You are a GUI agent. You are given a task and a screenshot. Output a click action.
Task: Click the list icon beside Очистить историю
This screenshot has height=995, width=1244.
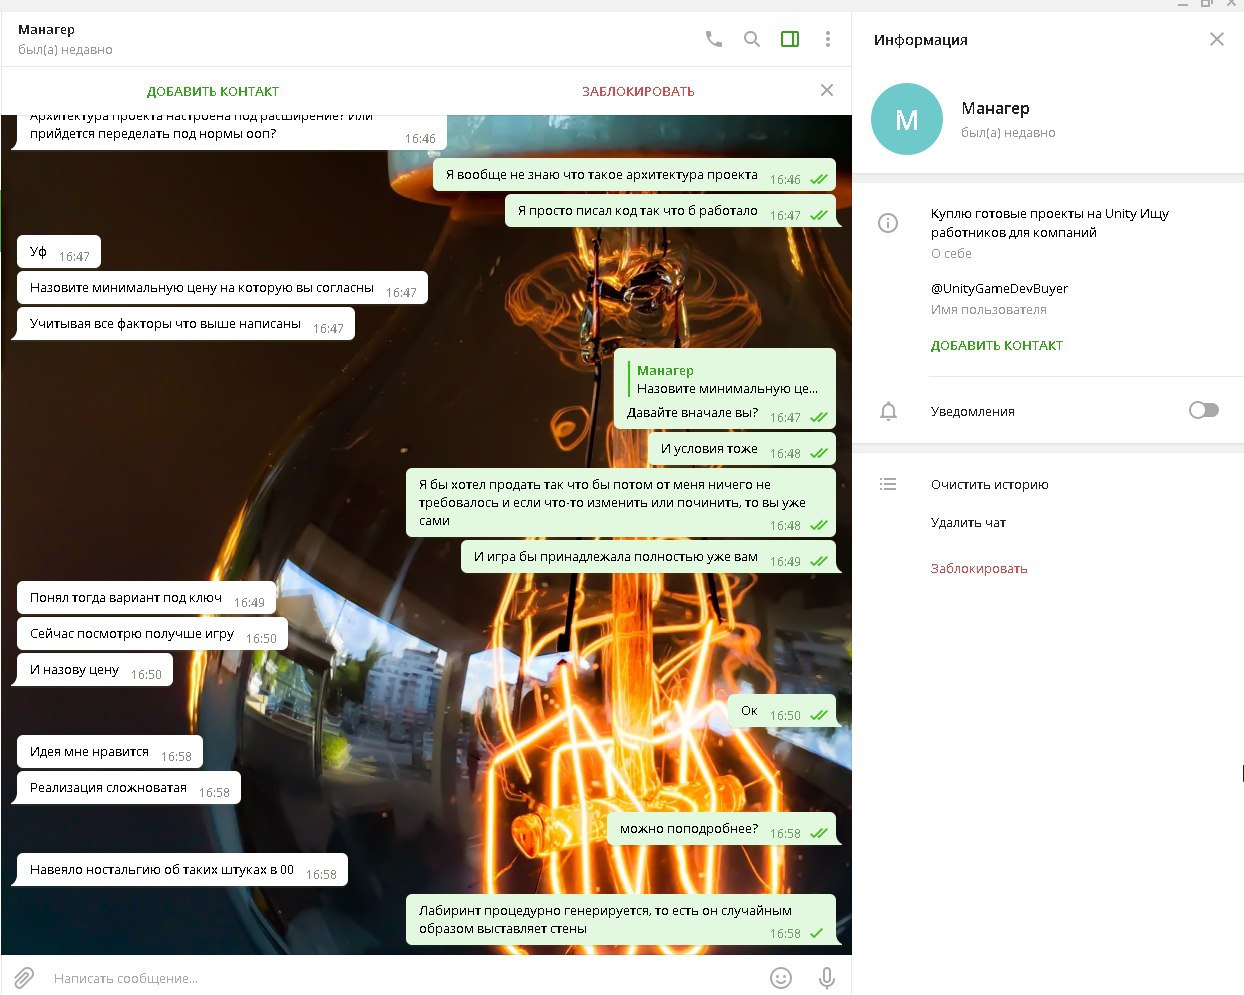pyautogui.click(x=888, y=484)
